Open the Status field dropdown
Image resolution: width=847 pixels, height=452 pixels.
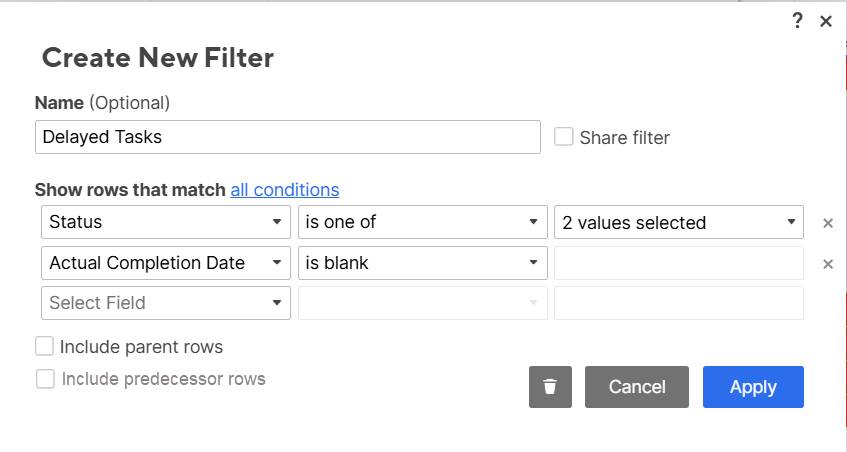(165, 222)
